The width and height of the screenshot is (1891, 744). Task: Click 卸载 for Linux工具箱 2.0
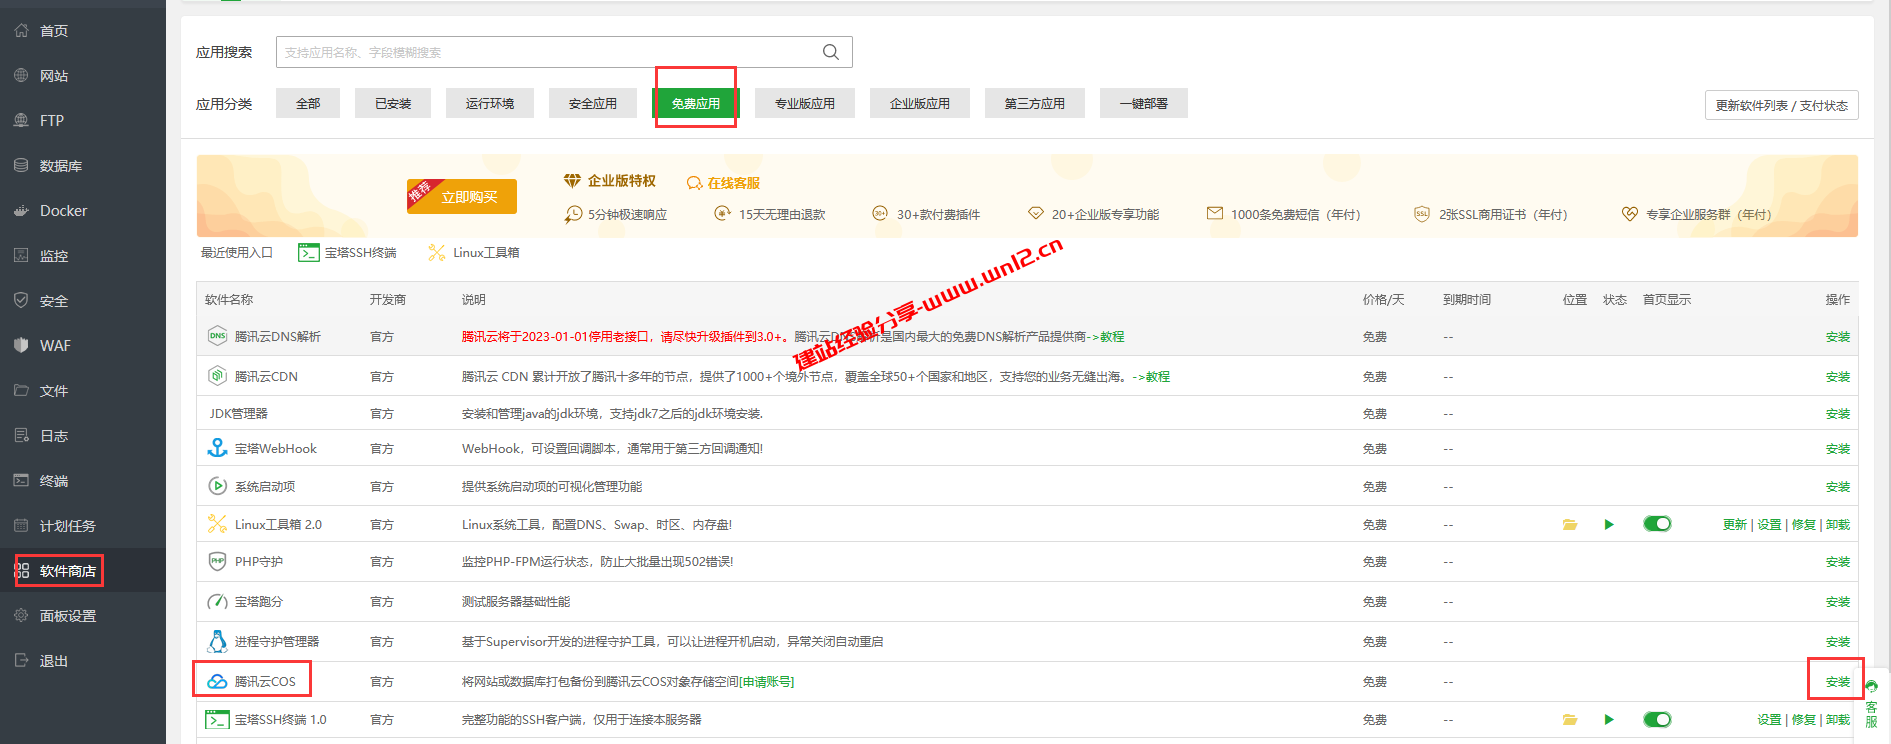click(x=1838, y=524)
